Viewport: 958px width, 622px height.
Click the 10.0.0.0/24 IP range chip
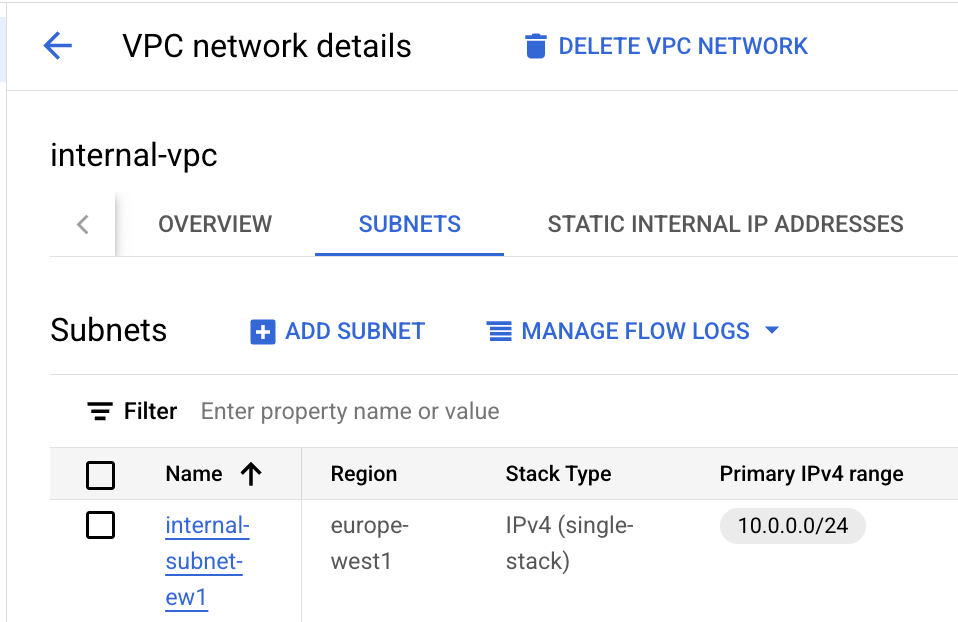[x=792, y=526]
